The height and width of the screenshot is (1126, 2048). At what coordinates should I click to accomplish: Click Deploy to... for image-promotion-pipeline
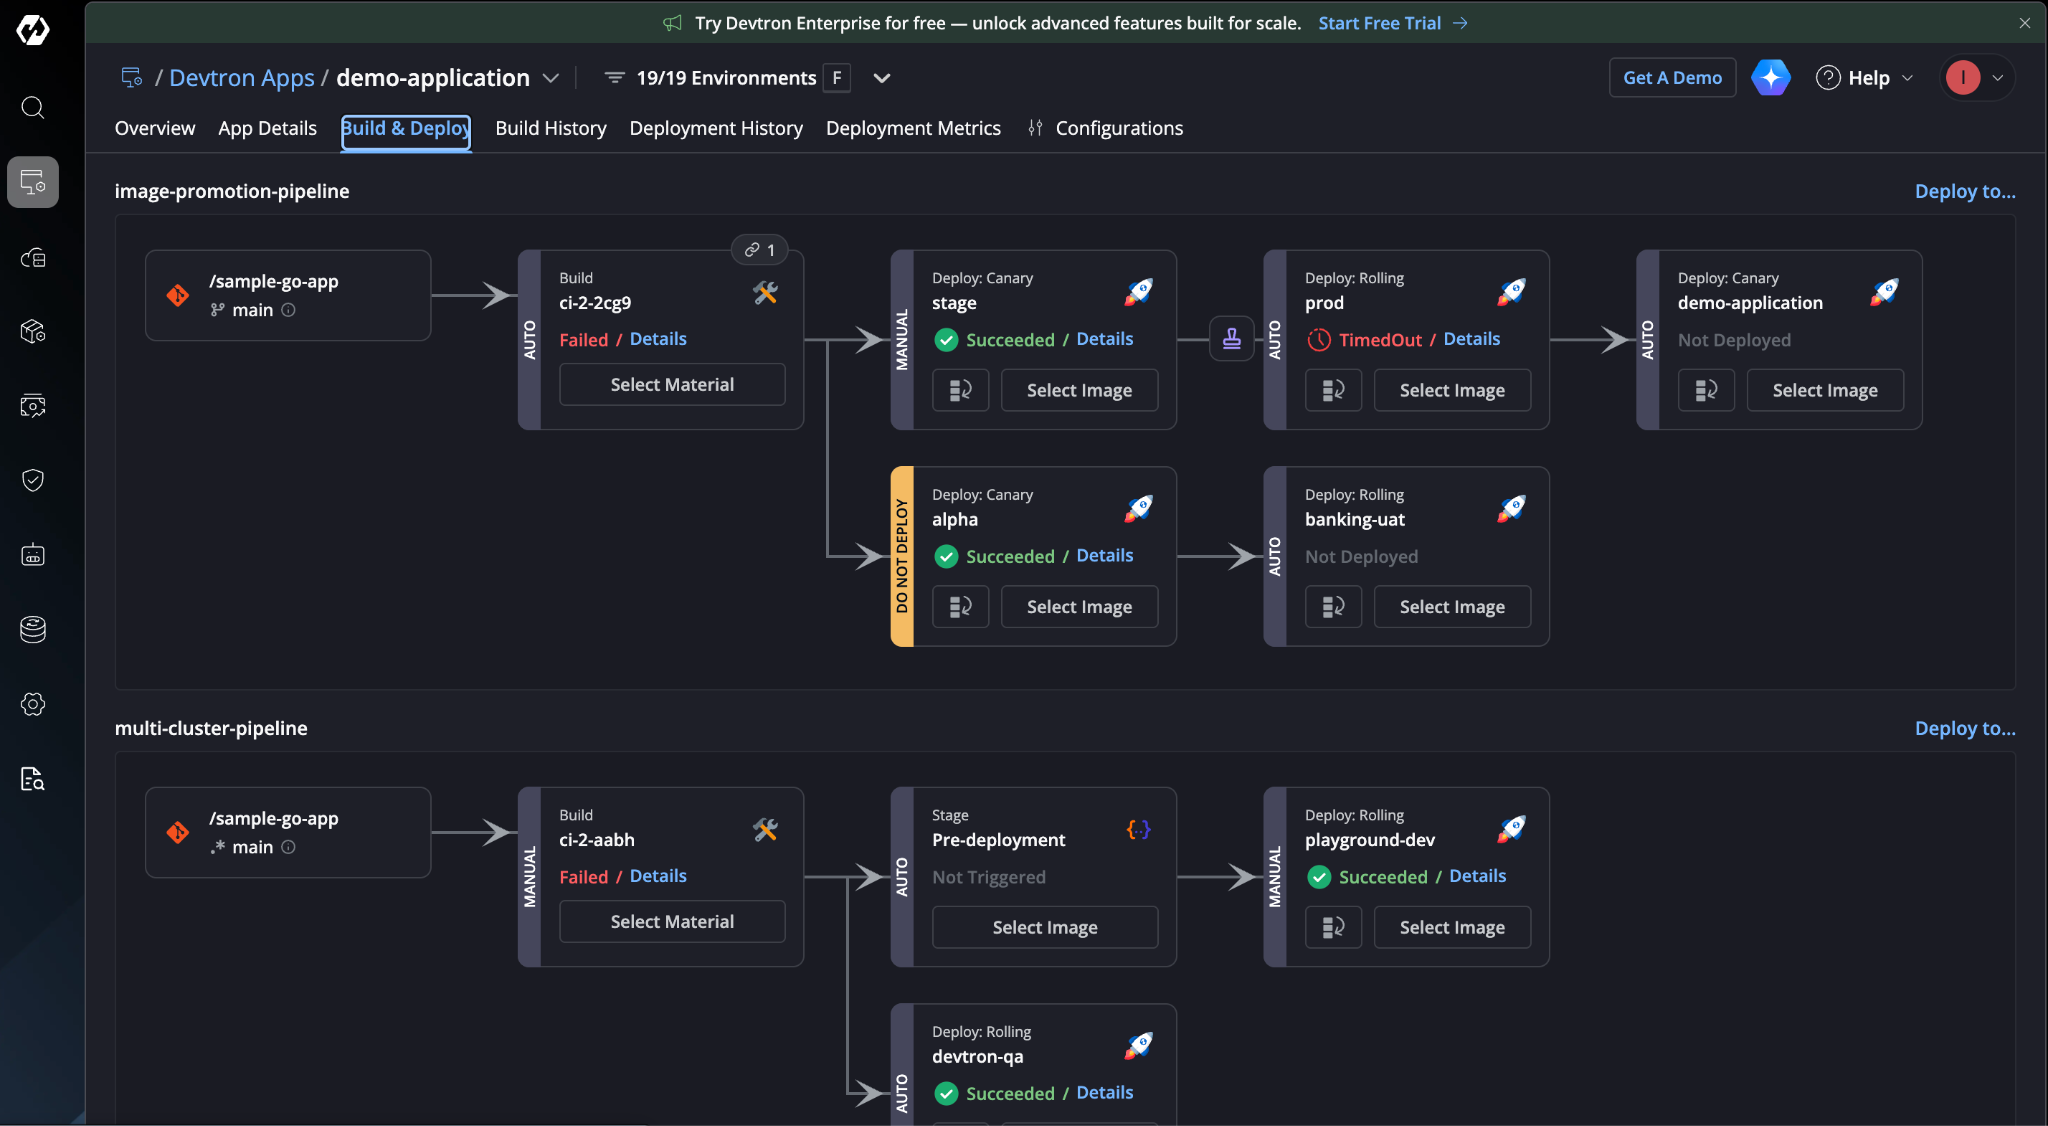(x=1965, y=191)
